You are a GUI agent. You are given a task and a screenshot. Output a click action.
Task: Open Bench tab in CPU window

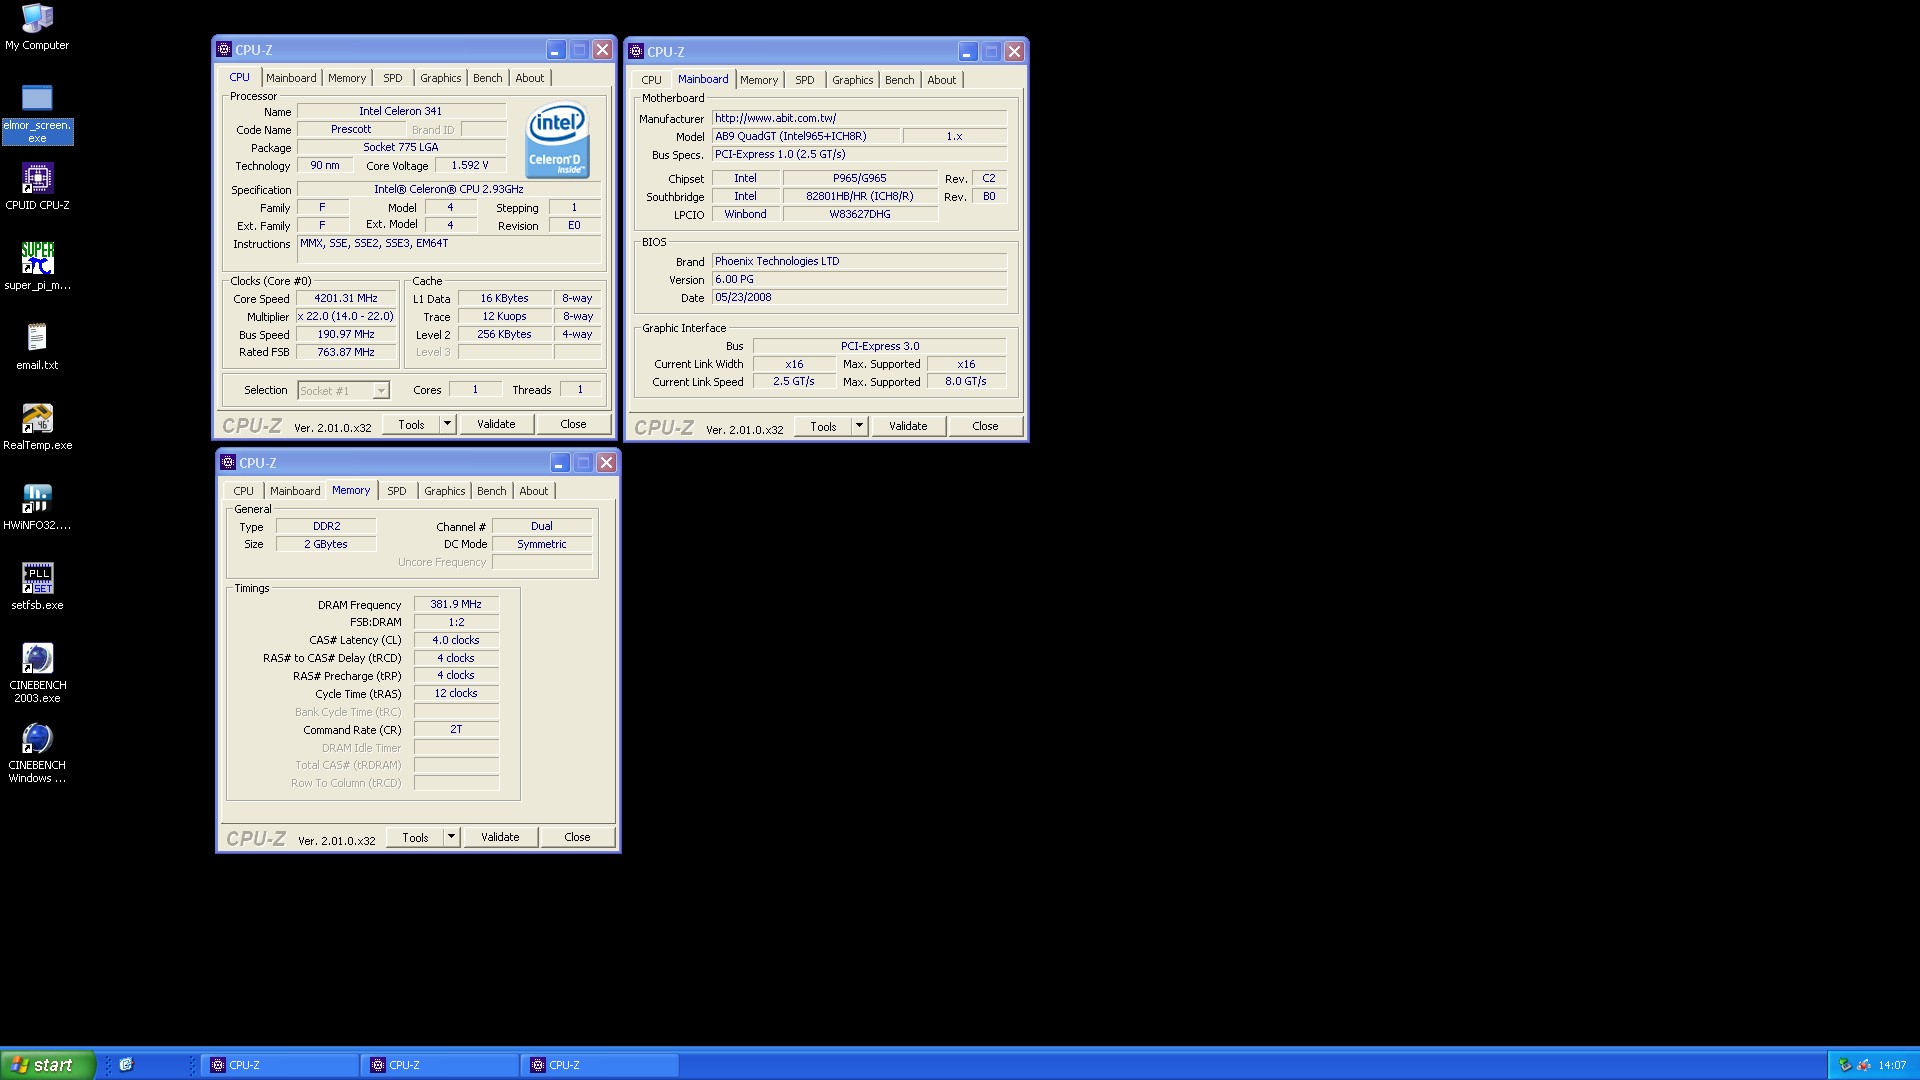pyautogui.click(x=488, y=78)
